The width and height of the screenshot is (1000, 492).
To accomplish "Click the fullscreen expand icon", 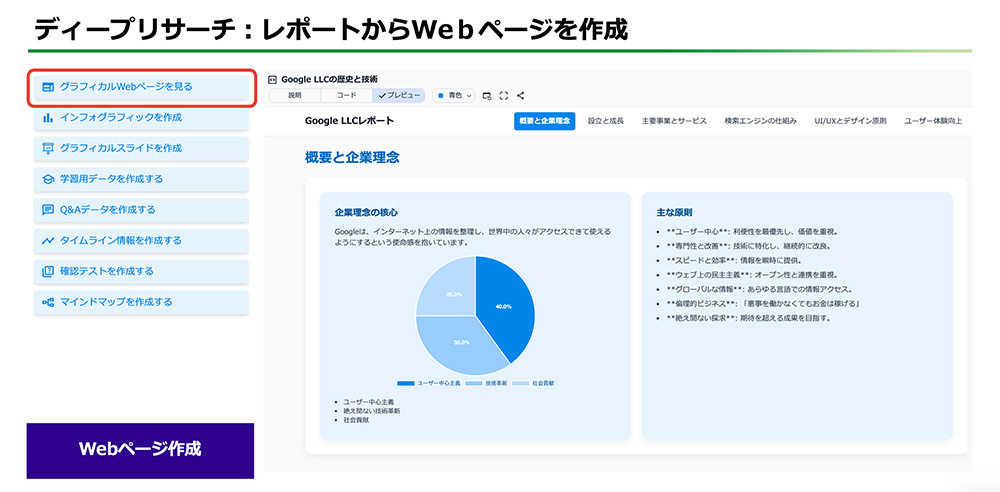I will tap(503, 96).
